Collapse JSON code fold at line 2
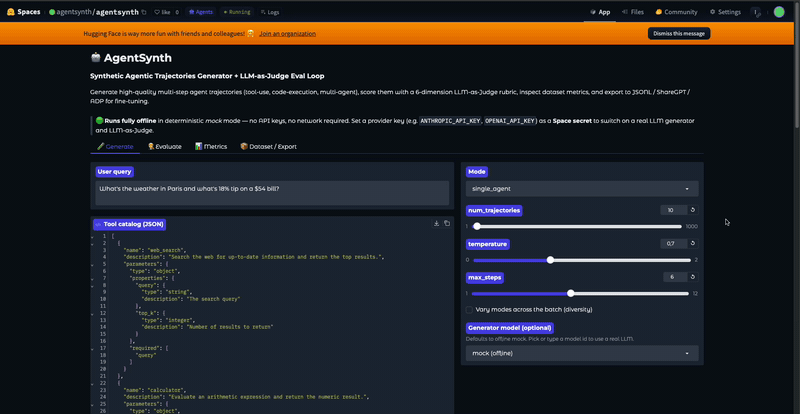Screen dimensions: 800x414 click(92, 243)
